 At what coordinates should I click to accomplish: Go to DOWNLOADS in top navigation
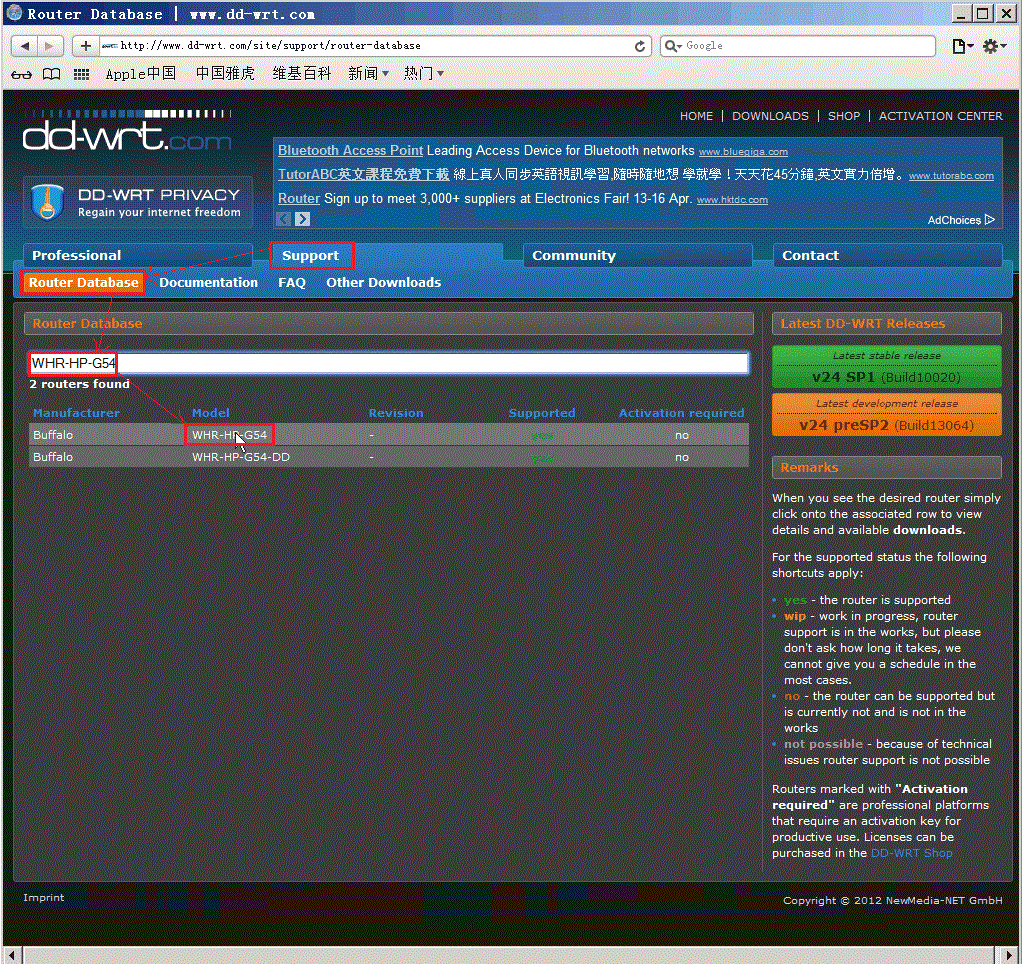770,116
